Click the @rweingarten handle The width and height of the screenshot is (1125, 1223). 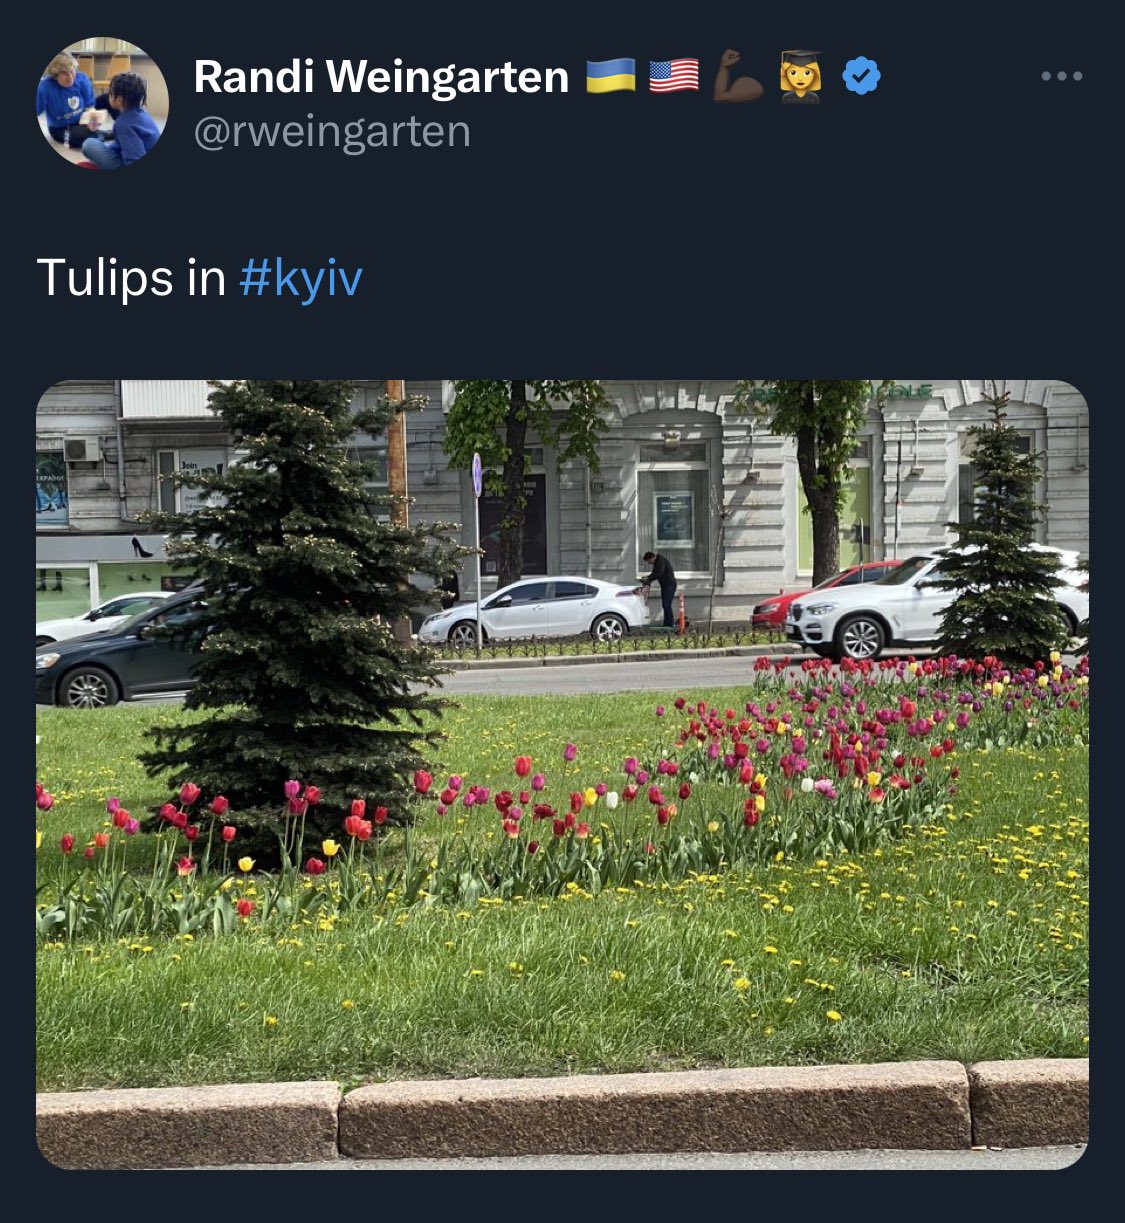click(332, 131)
